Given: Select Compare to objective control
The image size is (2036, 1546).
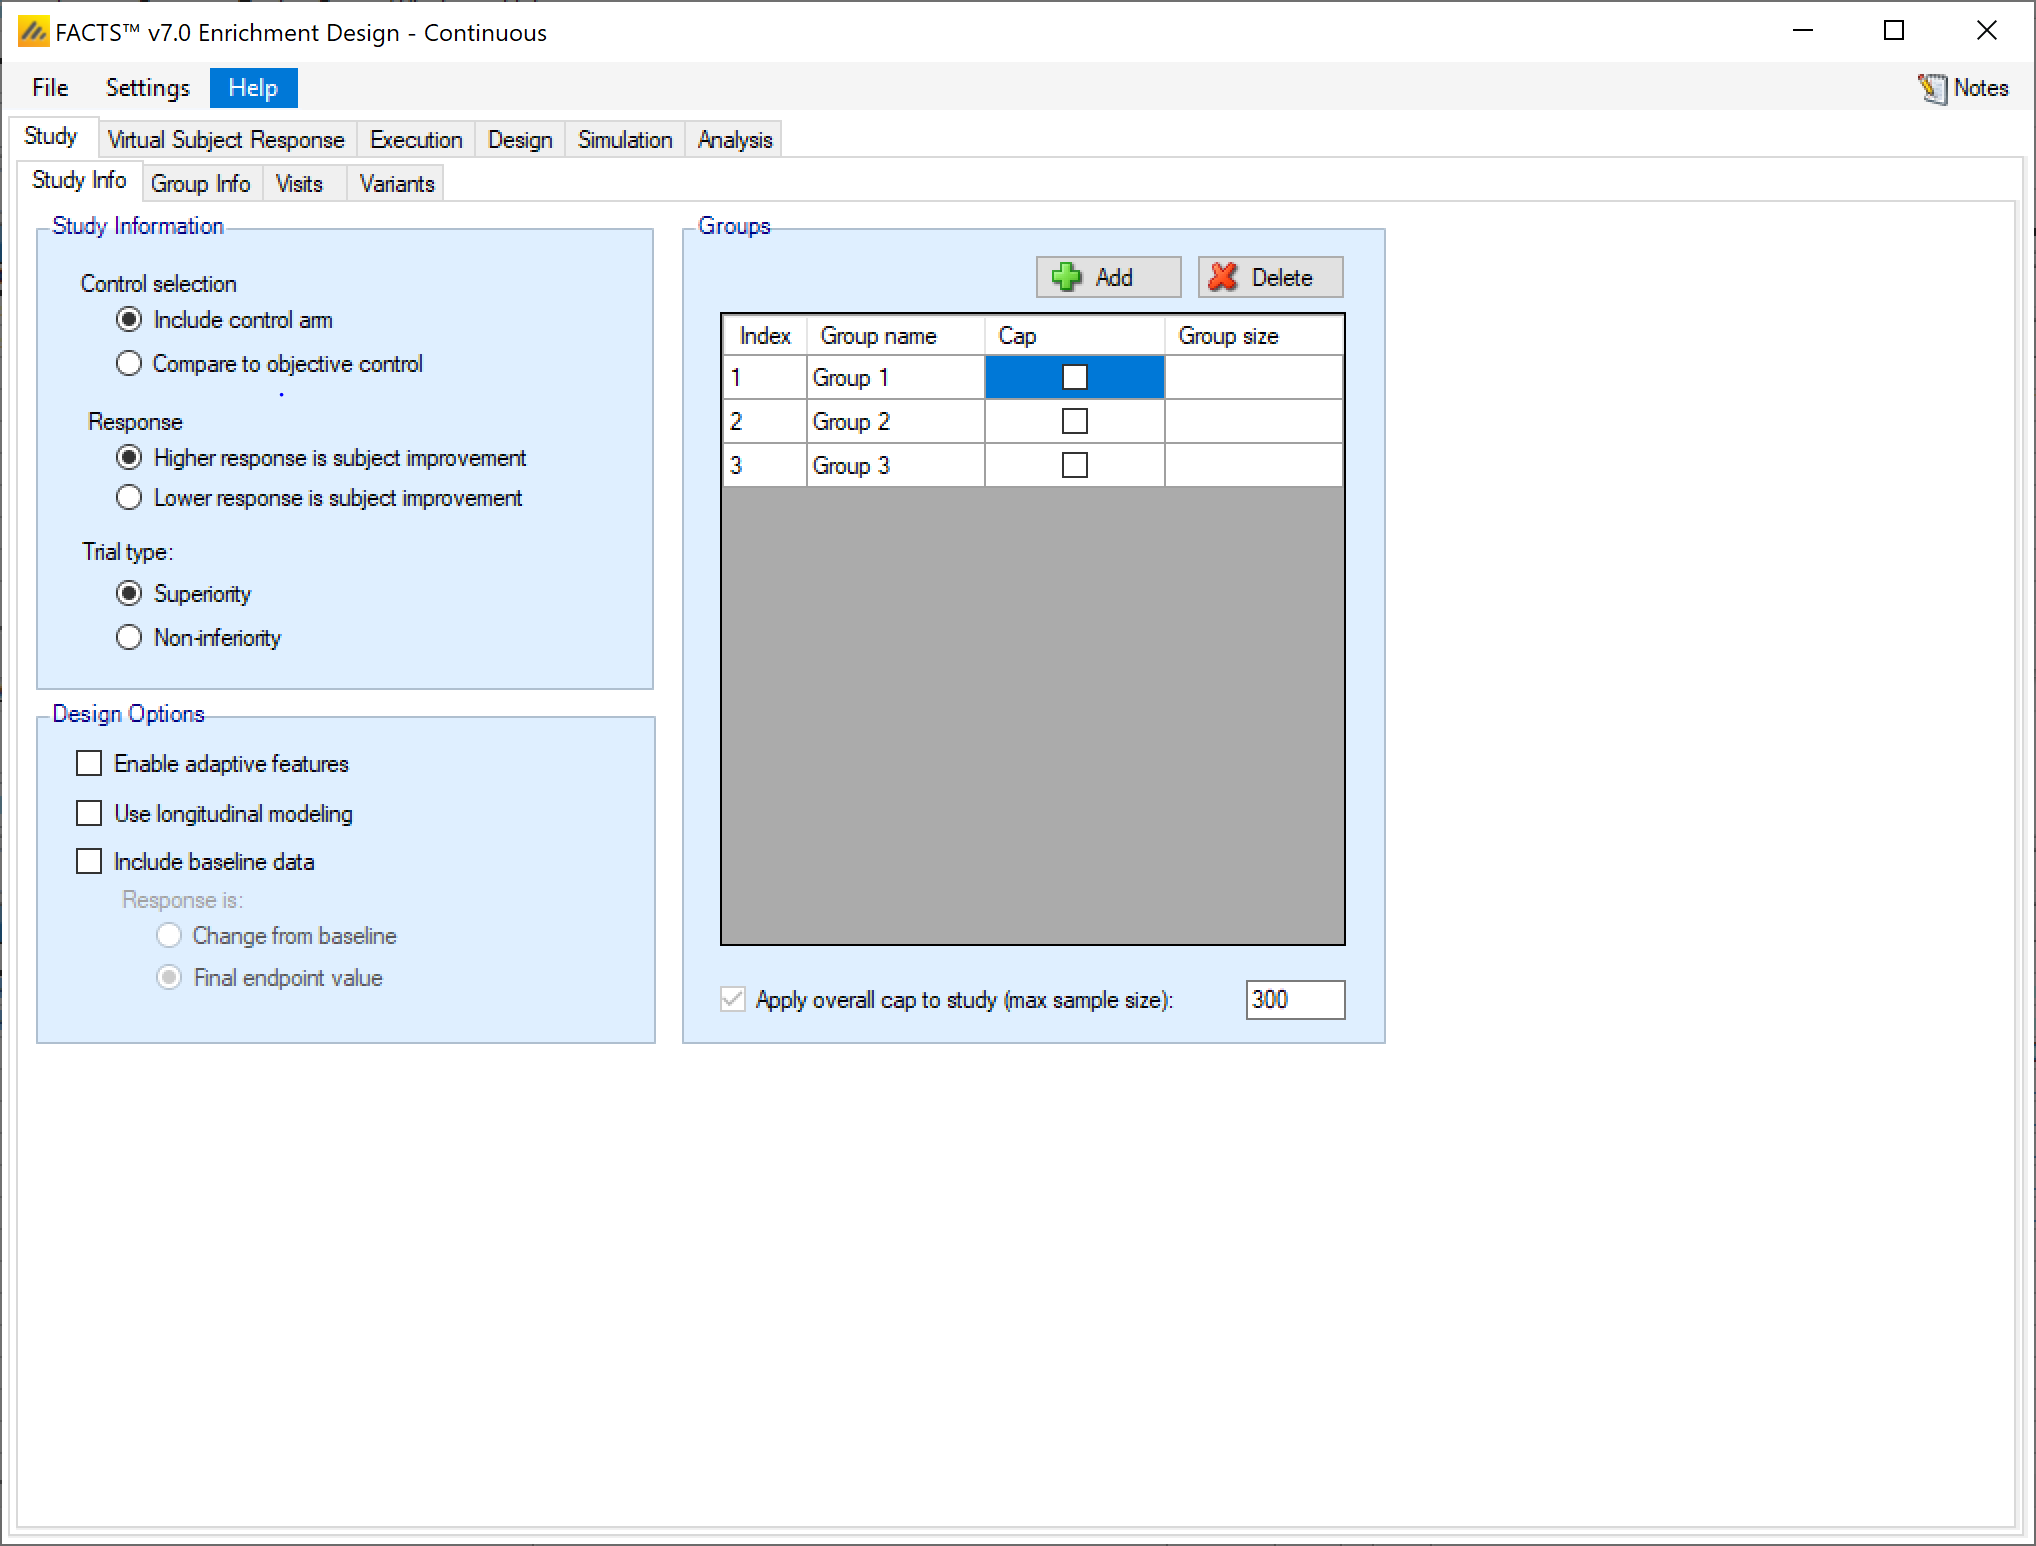Looking at the screenshot, I should click(x=129, y=364).
